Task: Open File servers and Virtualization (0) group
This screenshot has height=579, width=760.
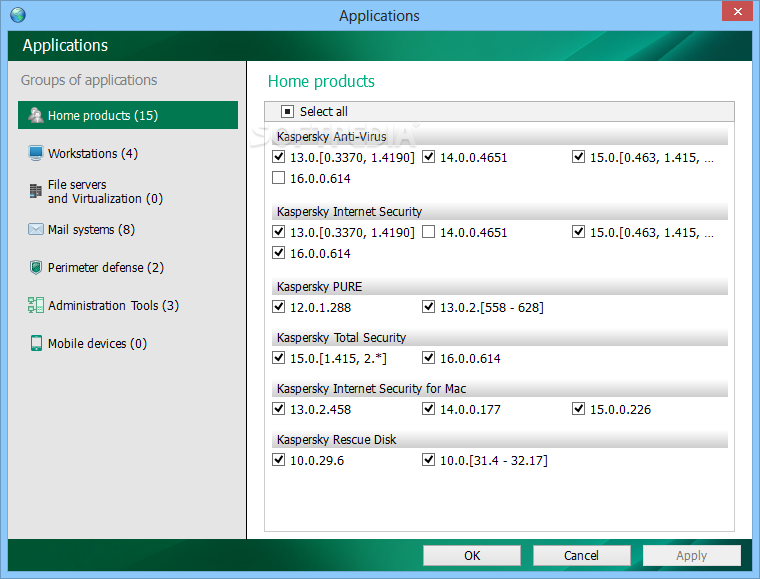Action: click(x=105, y=191)
